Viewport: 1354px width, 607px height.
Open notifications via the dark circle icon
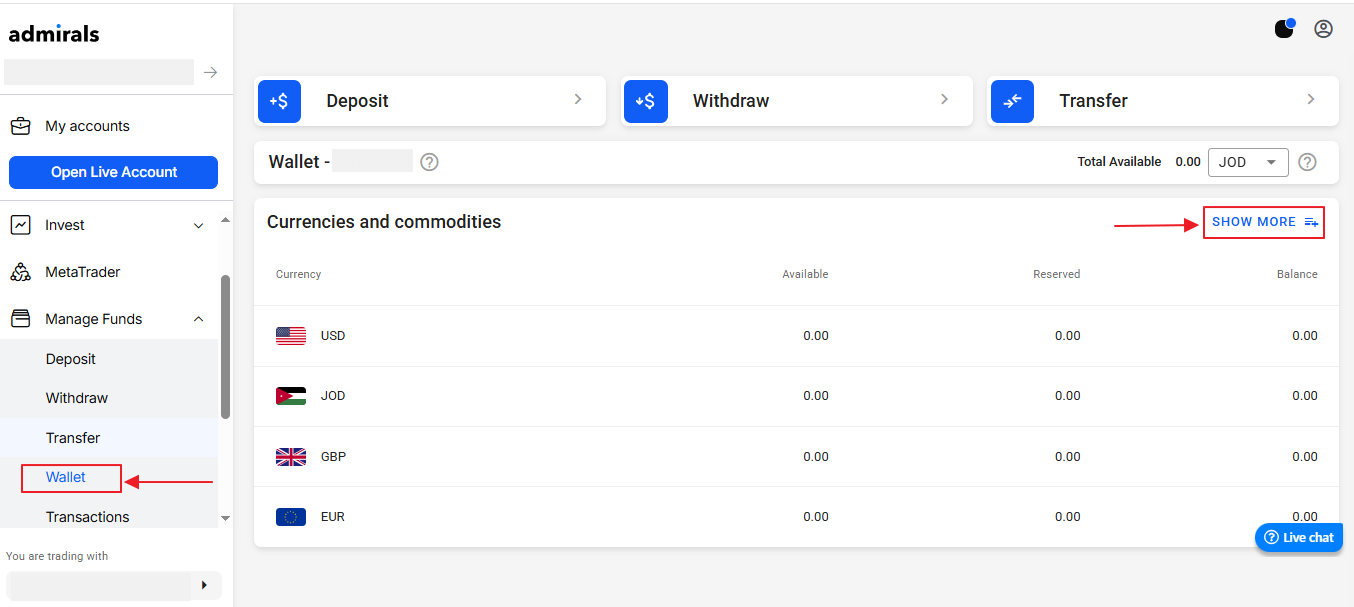(x=1285, y=29)
